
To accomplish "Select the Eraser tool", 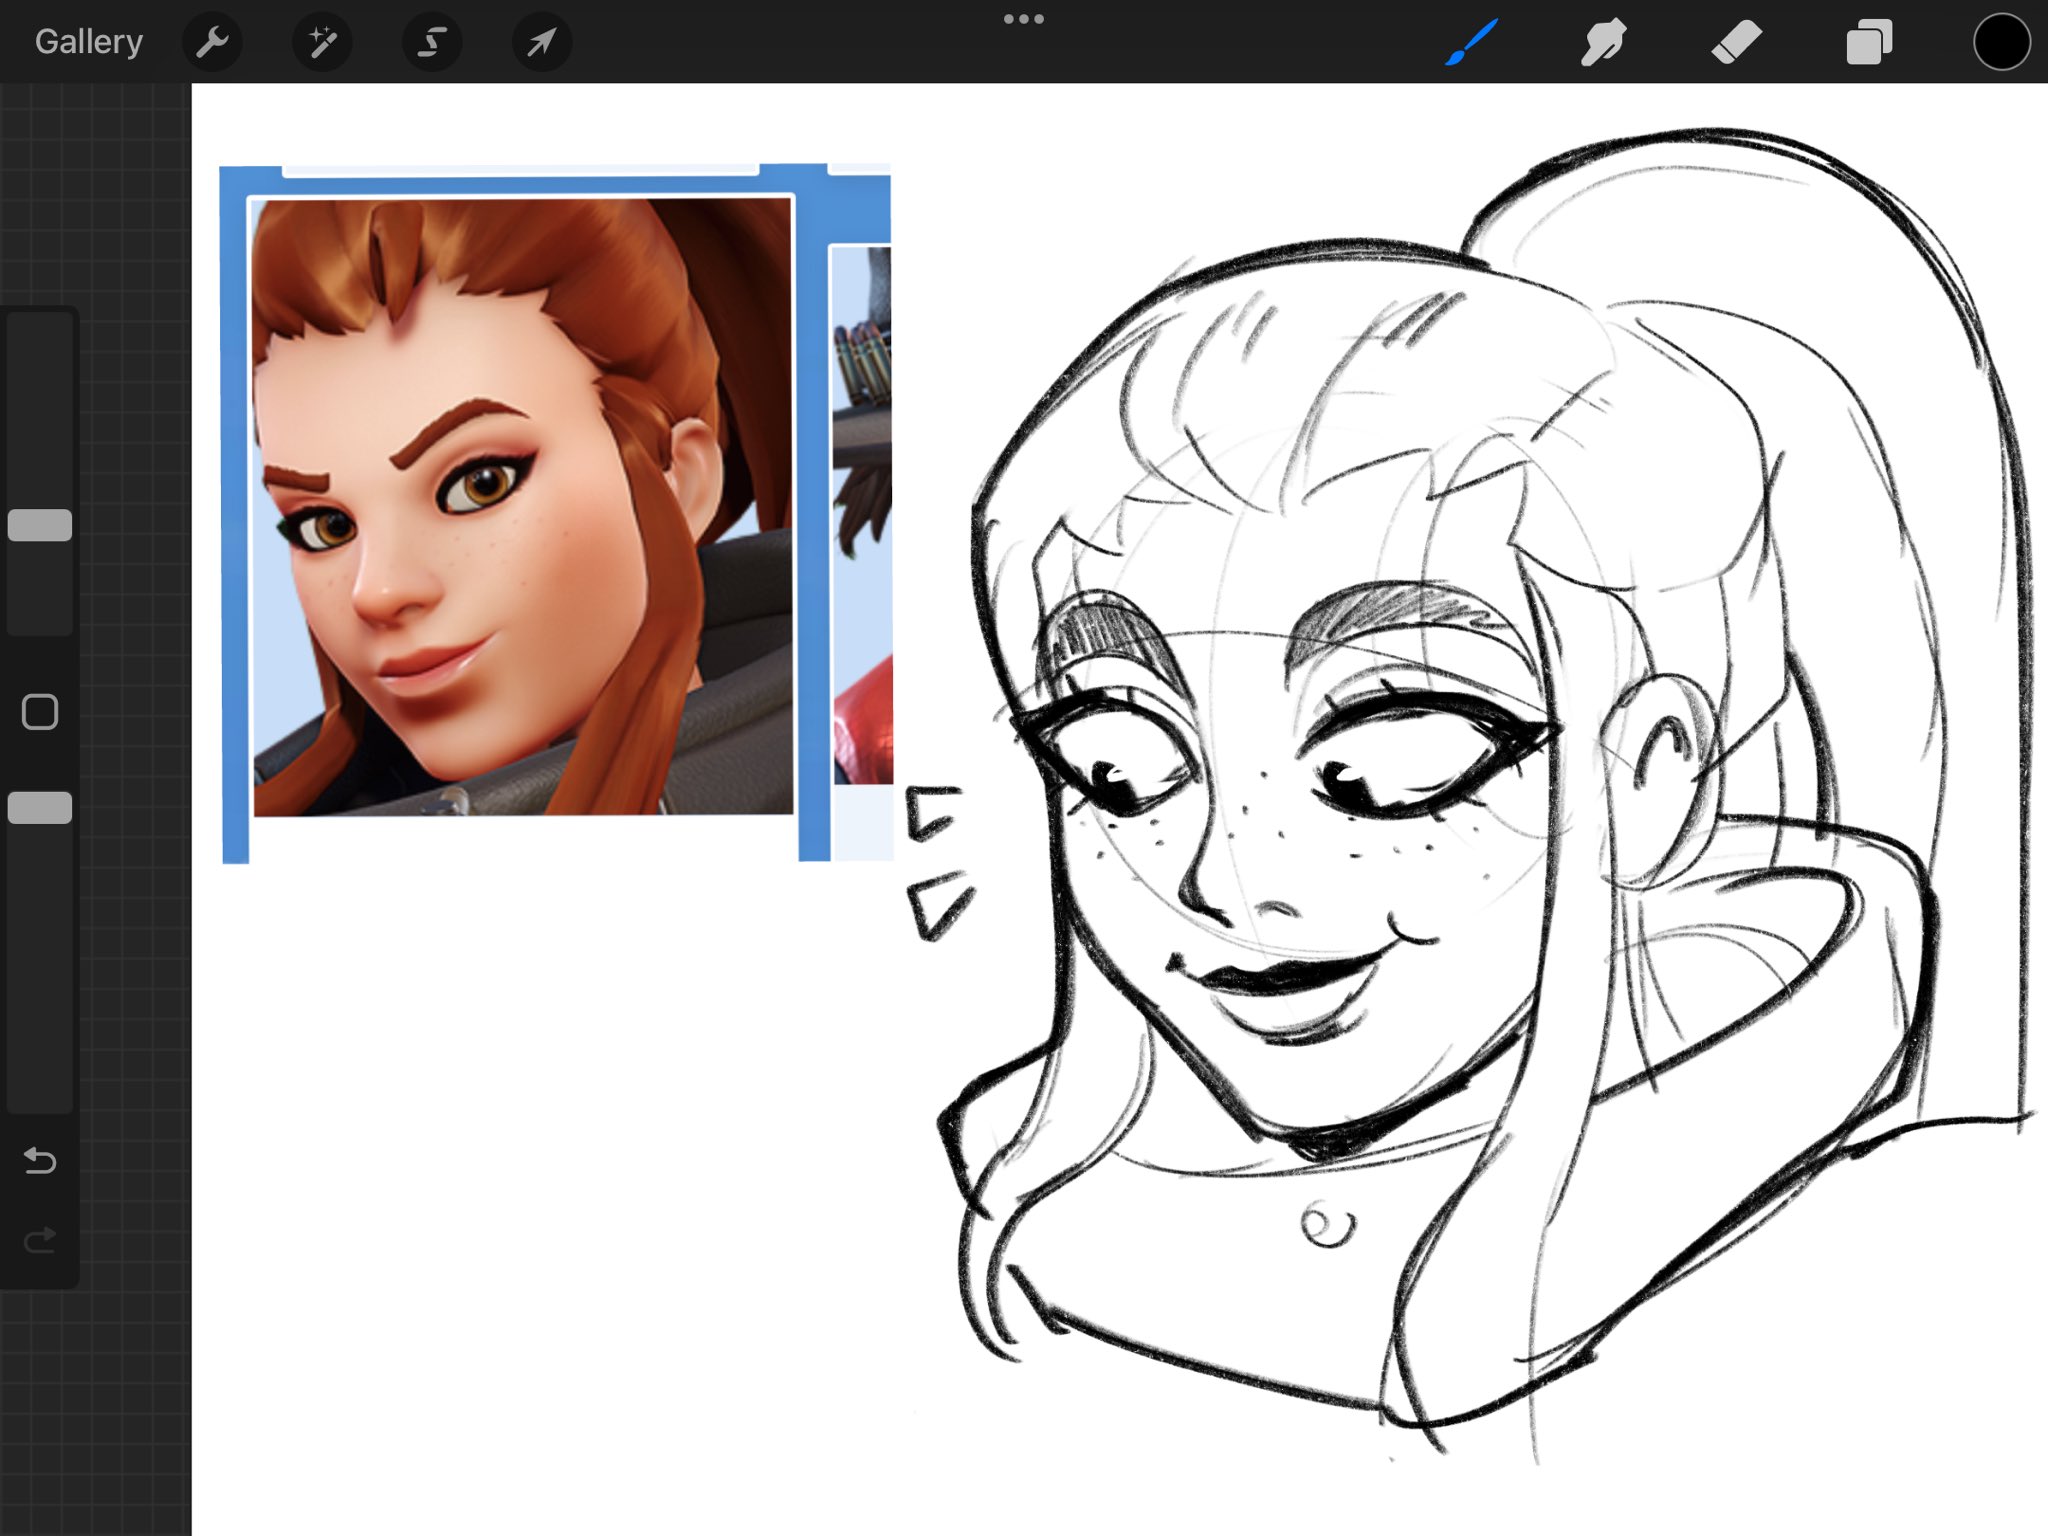I will (1736, 42).
